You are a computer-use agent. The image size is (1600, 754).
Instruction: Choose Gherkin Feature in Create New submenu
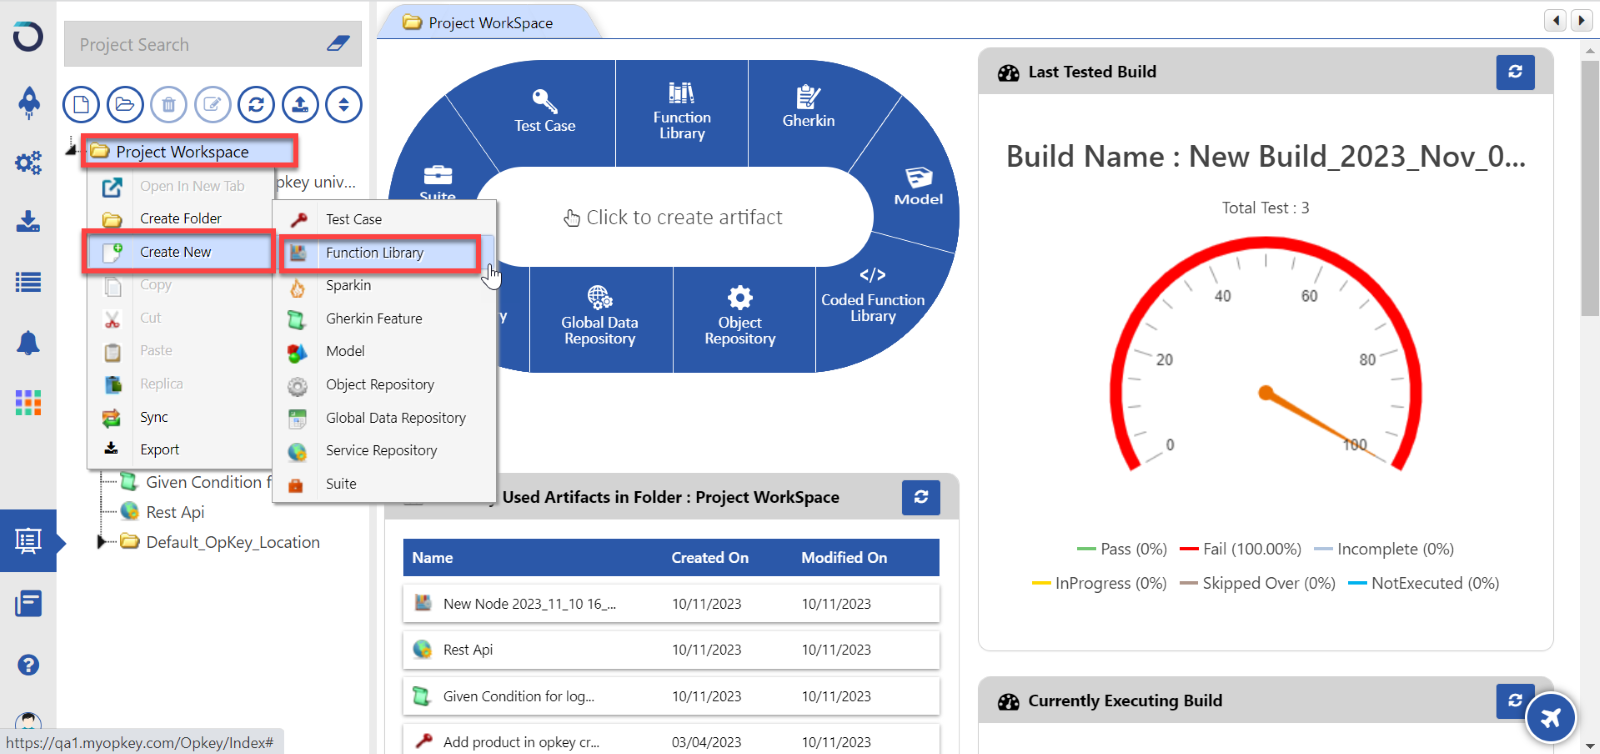tap(374, 319)
